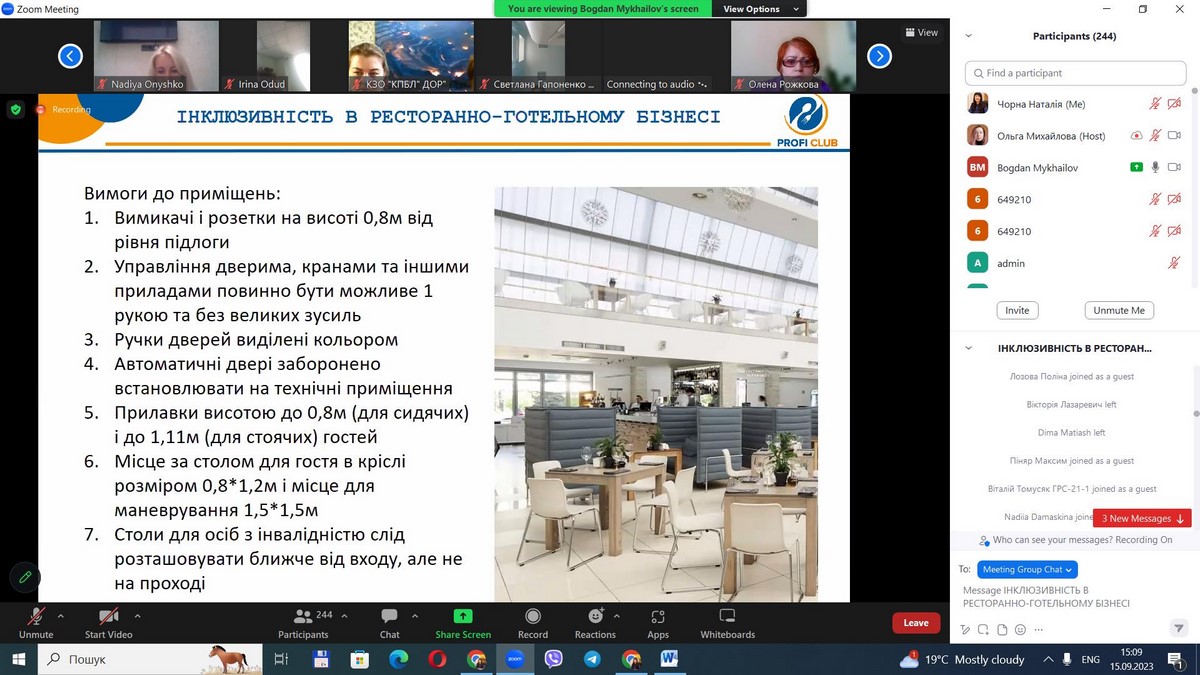Click the send message arrow icon
The image size is (1200, 675).
pyautogui.click(x=1178, y=629)
